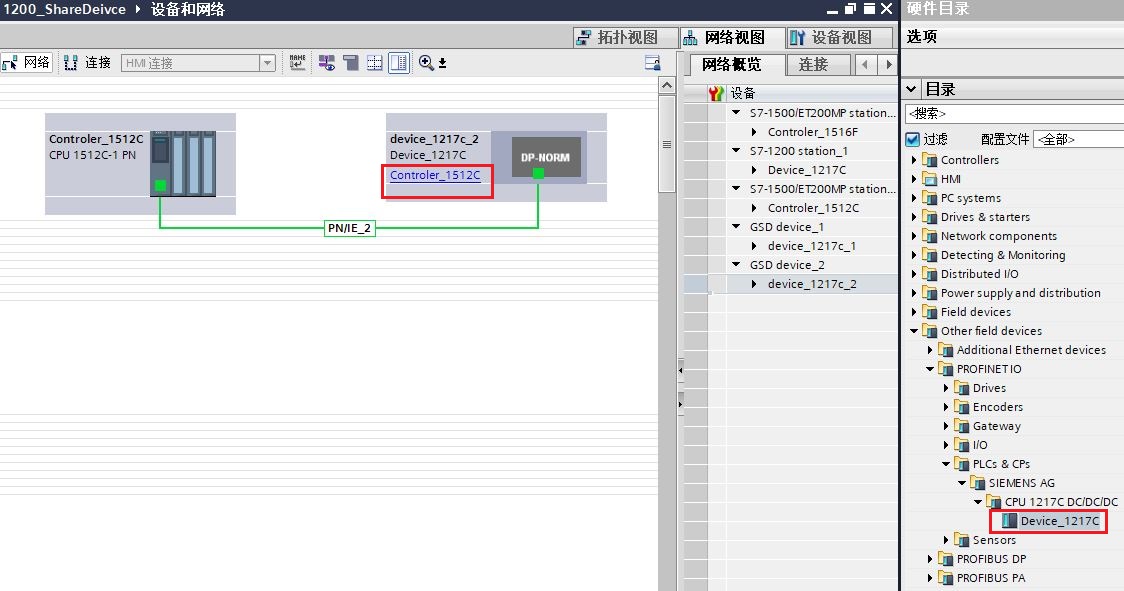Viewport: 1124px width, 591px height.
Task: Click the catalog 搜索 search field
Action: (x=1014, y=113)
